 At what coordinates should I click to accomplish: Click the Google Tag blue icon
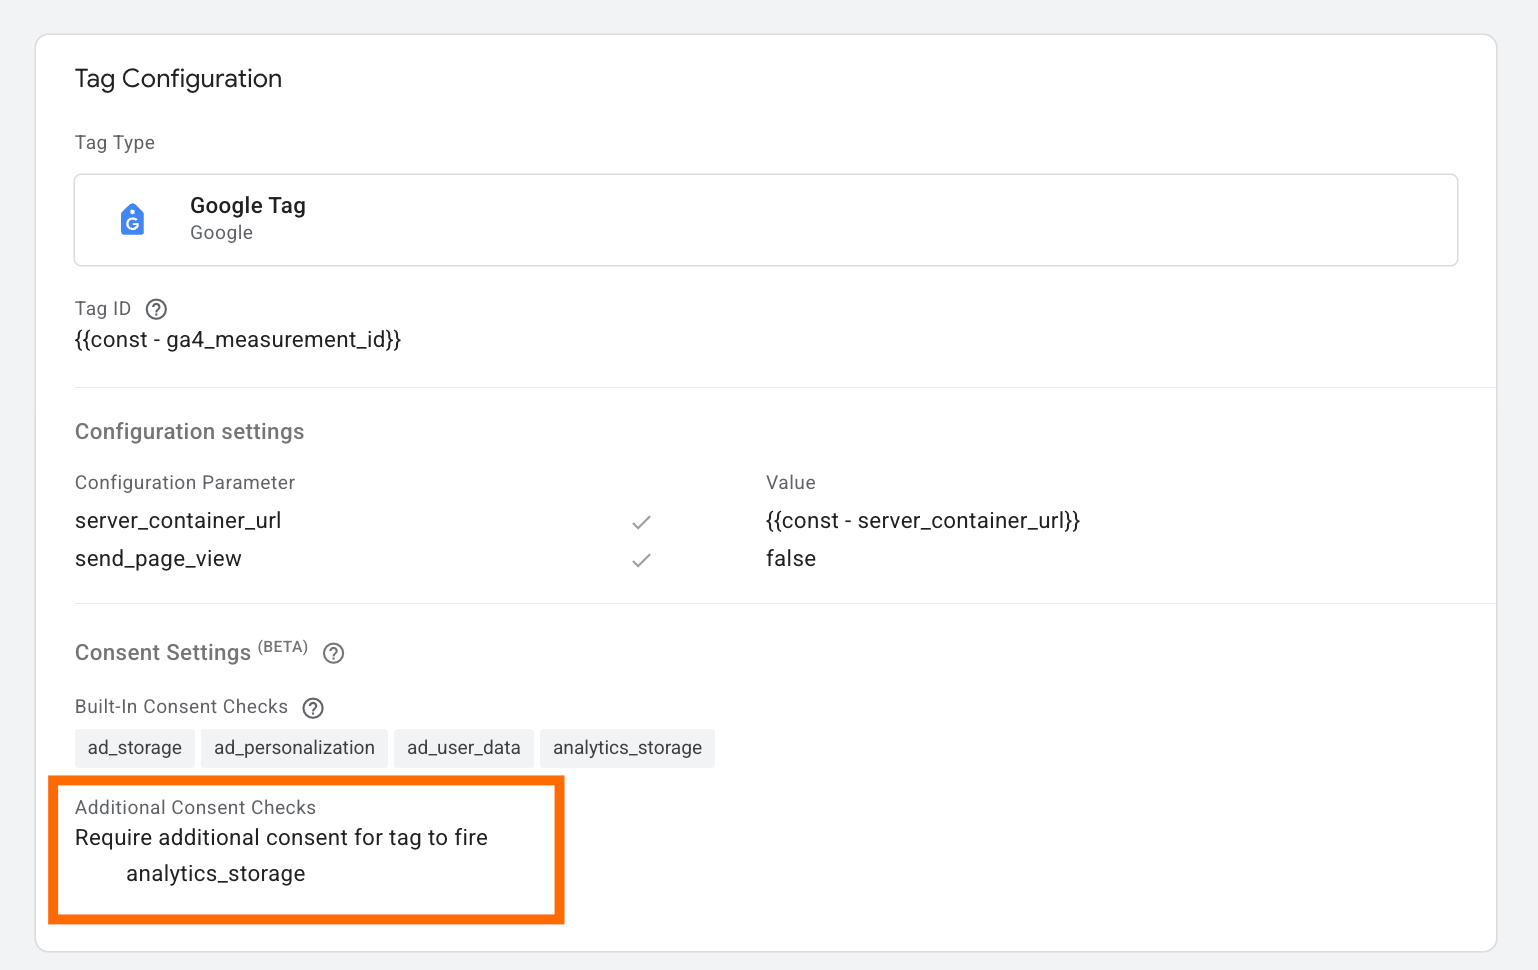(x=132, y=220)
